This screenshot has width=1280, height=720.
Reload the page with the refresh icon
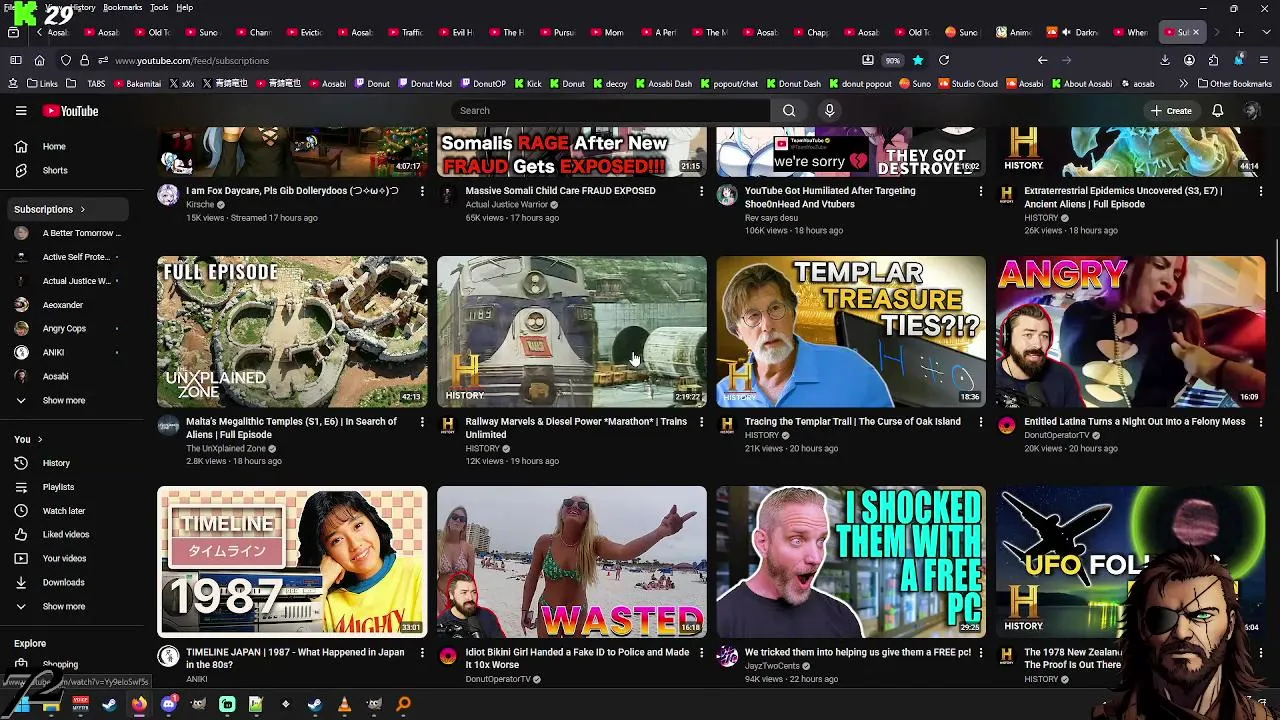943,61
